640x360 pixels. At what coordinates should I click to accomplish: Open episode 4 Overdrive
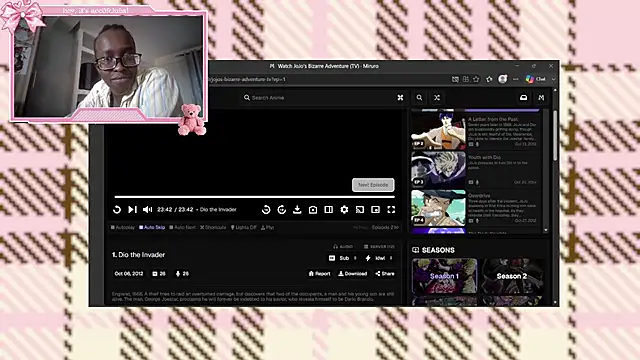click(476, 208)
